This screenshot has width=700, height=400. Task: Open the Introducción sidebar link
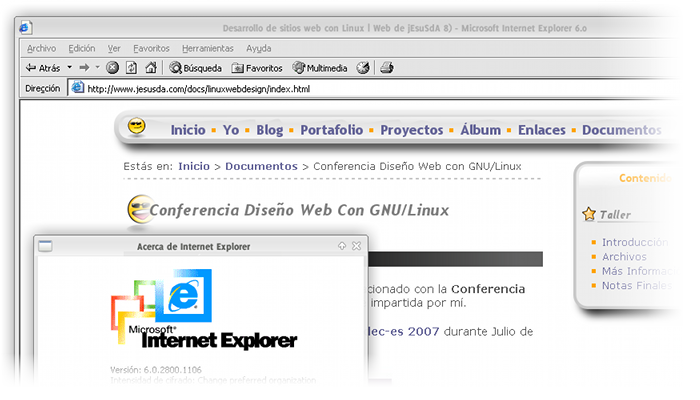635,242
